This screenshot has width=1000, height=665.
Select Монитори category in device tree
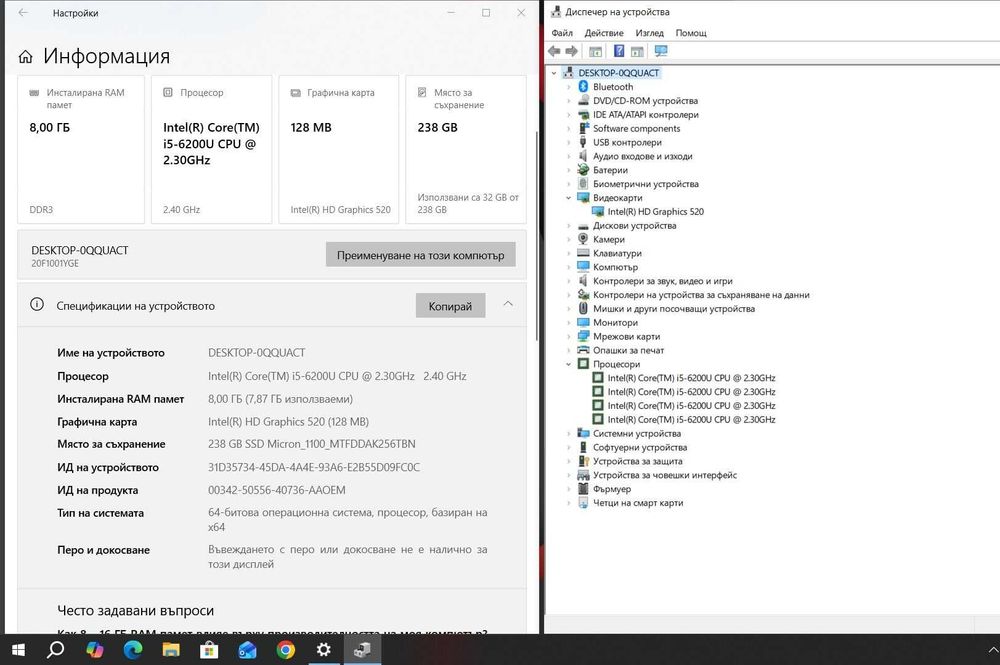[615, 323]
